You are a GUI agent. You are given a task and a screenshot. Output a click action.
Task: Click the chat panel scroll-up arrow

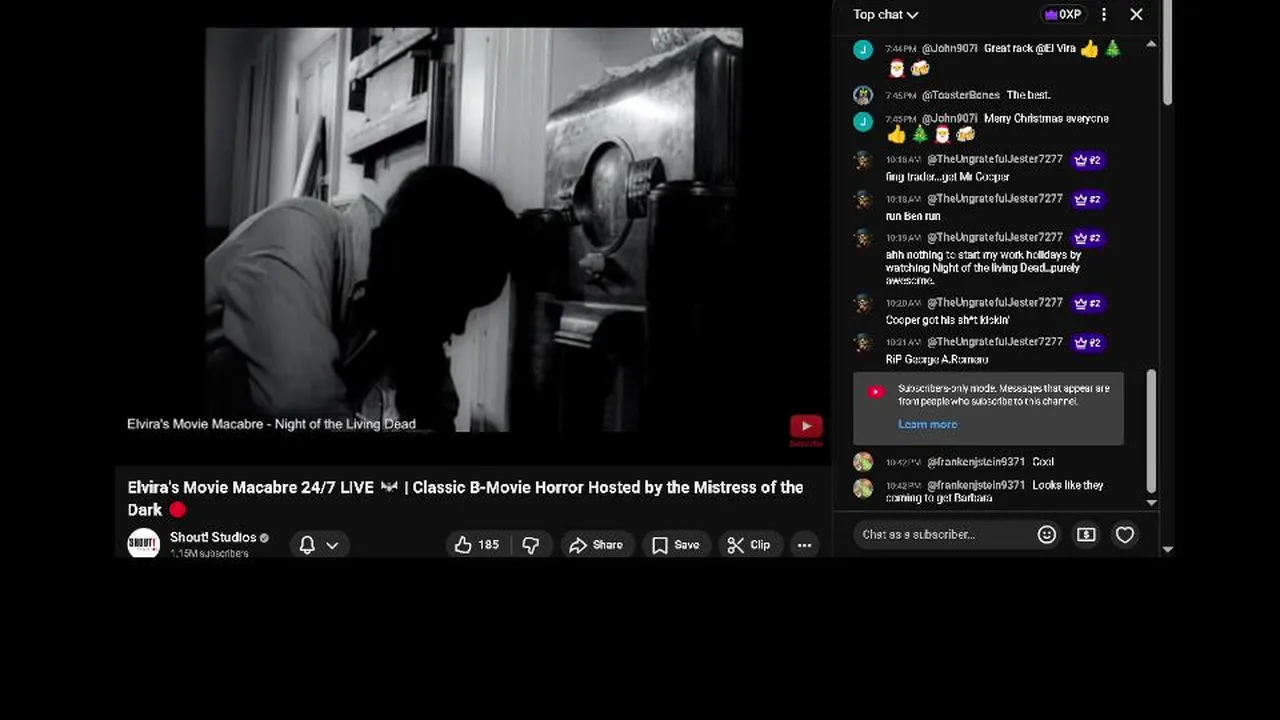[x=1151, y=44]
